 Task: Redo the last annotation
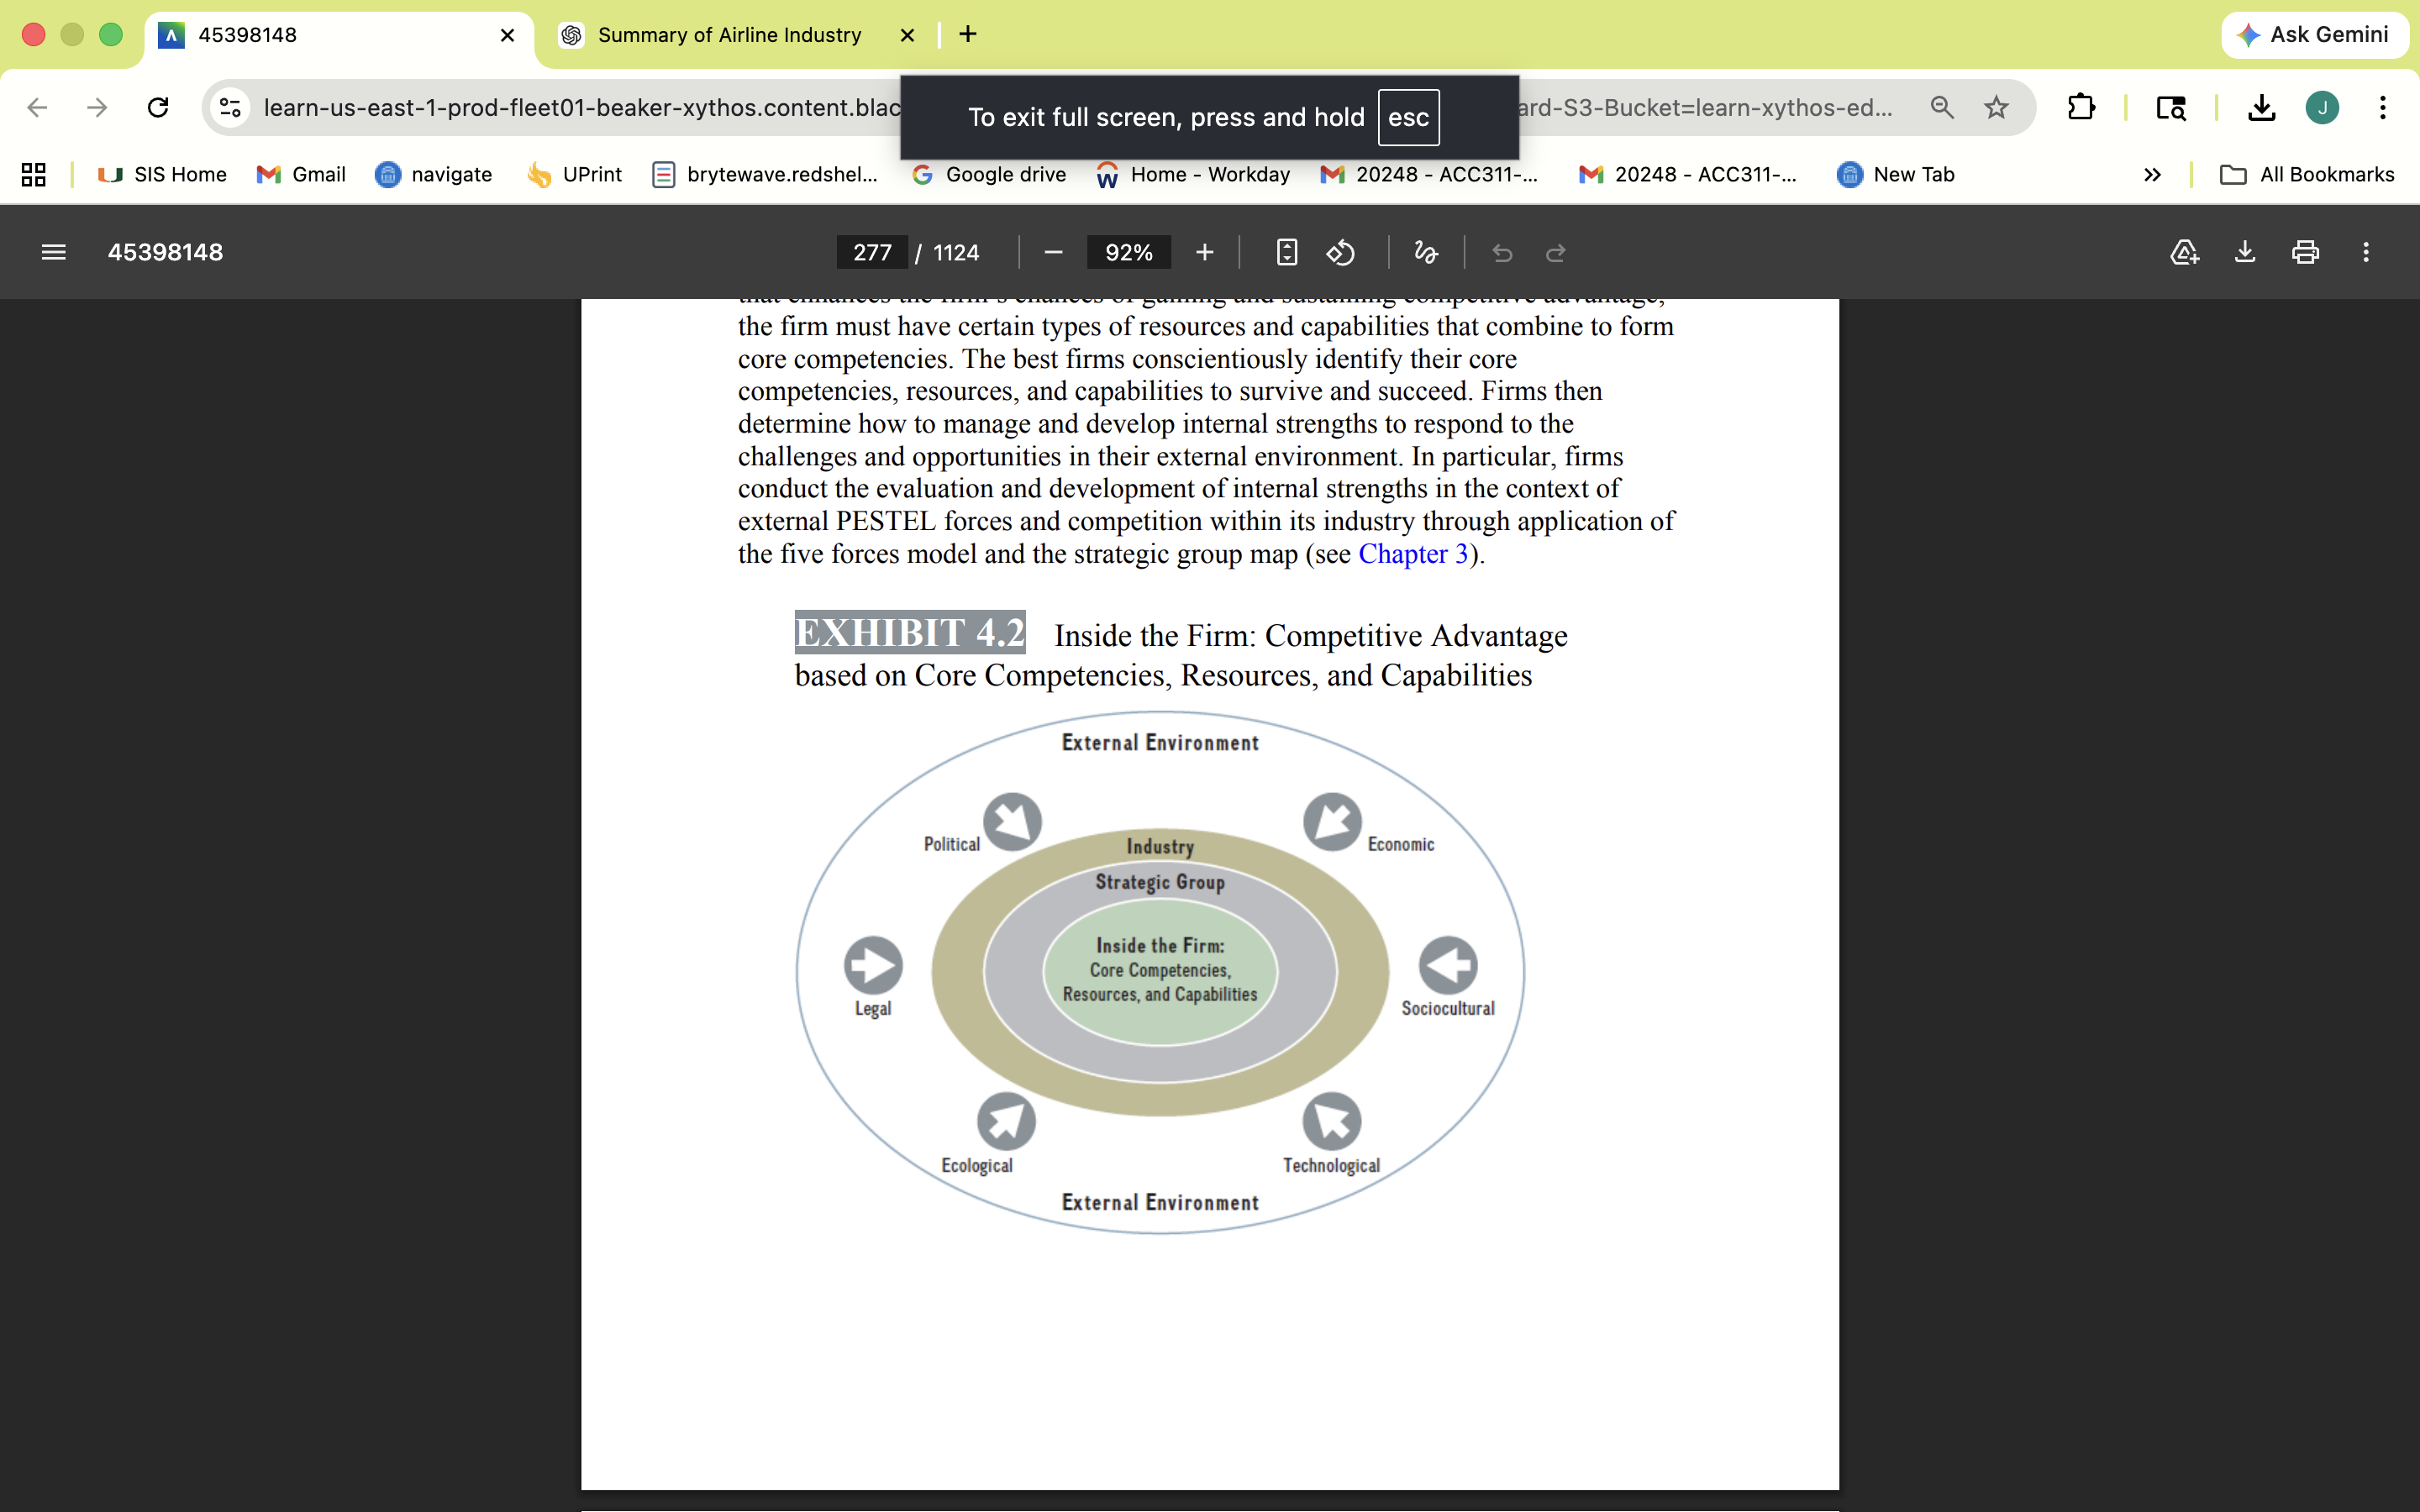(1556, 252)
